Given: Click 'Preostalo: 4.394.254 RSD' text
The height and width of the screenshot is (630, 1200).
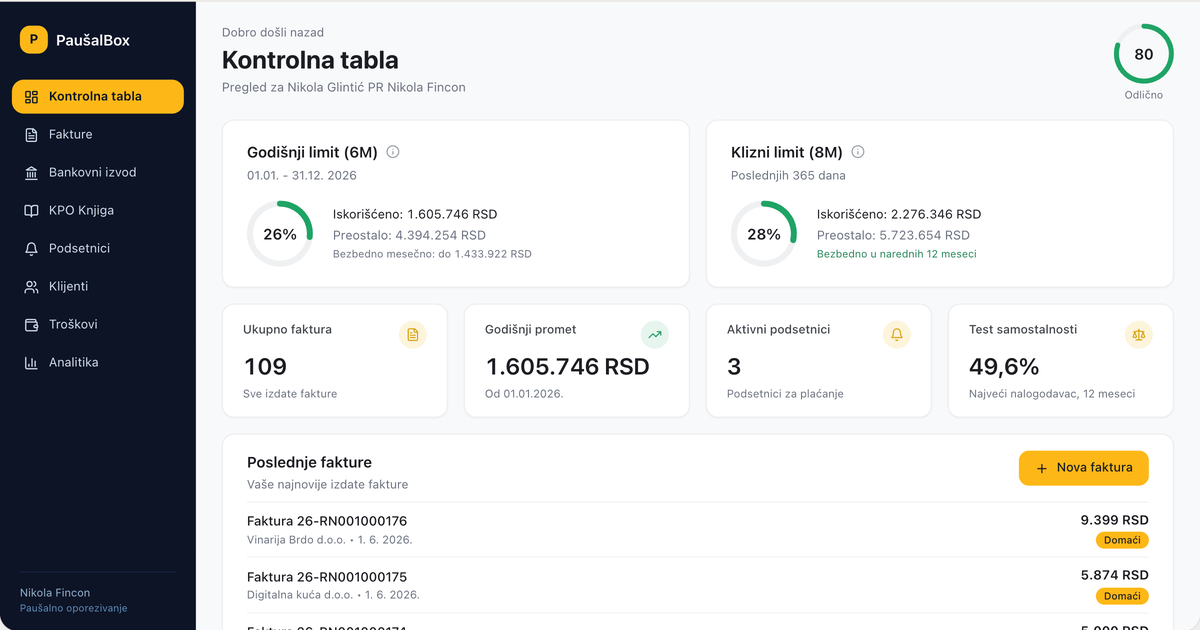Looking at the screenshot, I should pos(410,235).
